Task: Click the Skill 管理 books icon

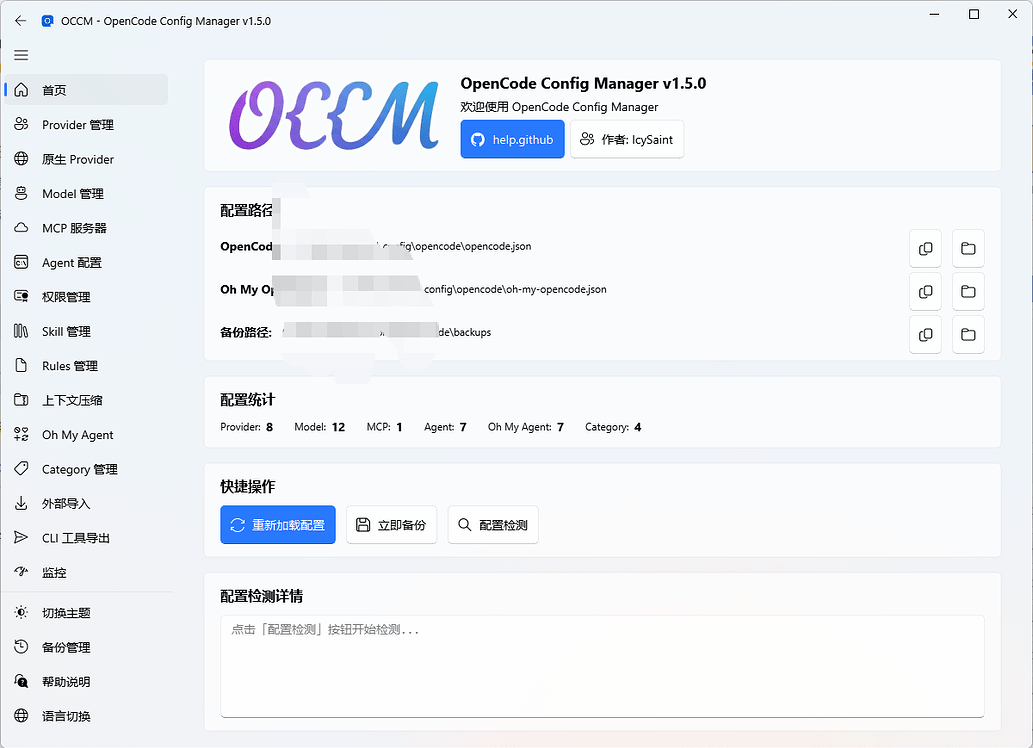Action: (x=21, y=331)
